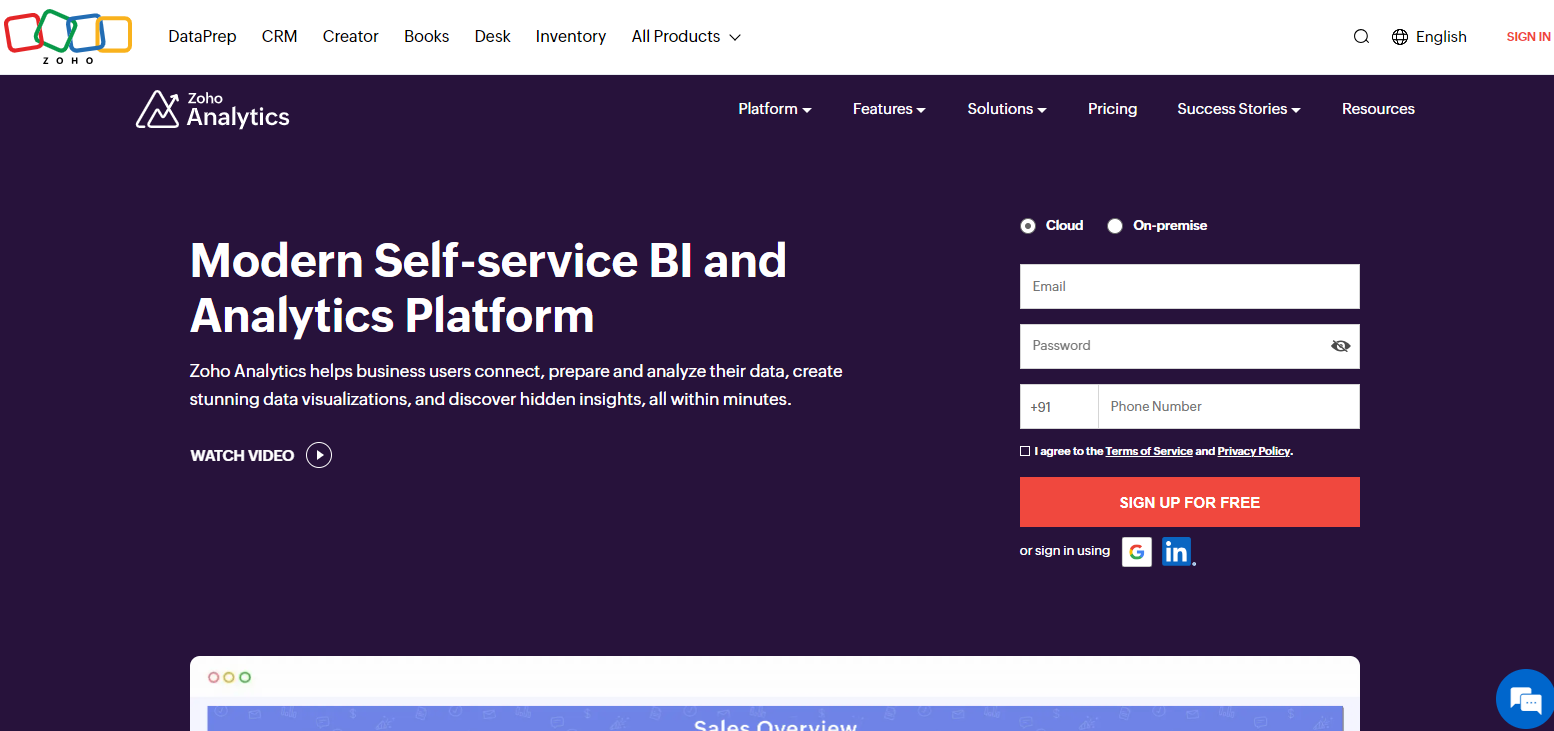The width and height of the screenshot is (1554, 731).
Task: Open the search magnifier icon
Action: coord(1361,37)
